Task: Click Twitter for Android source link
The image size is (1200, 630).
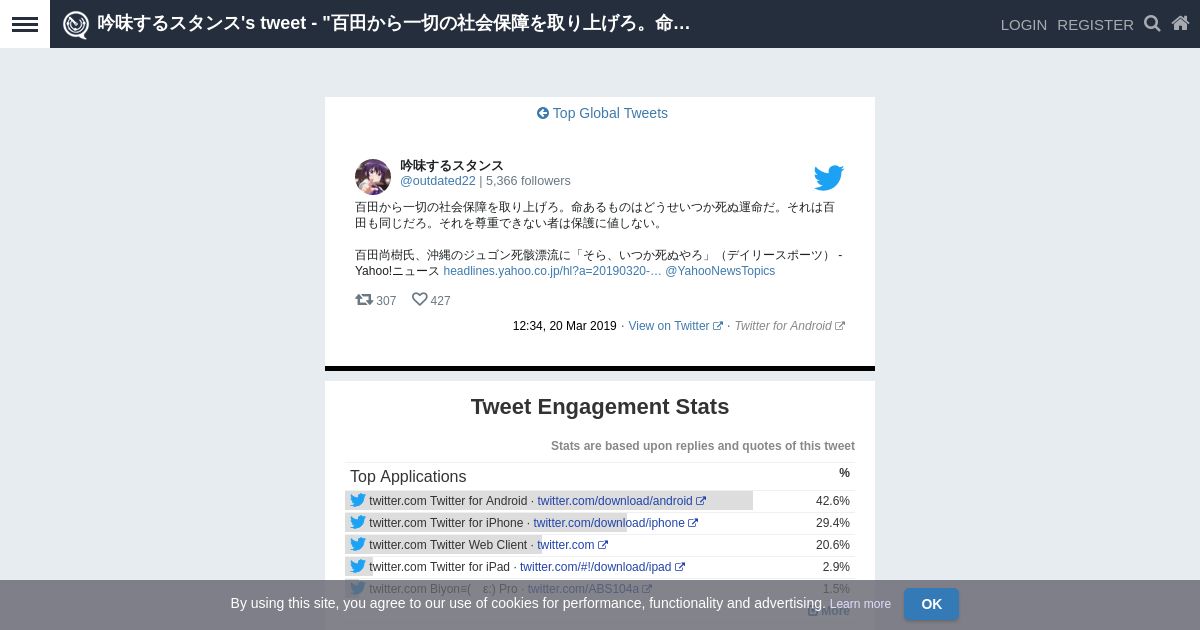Action: 789,326
